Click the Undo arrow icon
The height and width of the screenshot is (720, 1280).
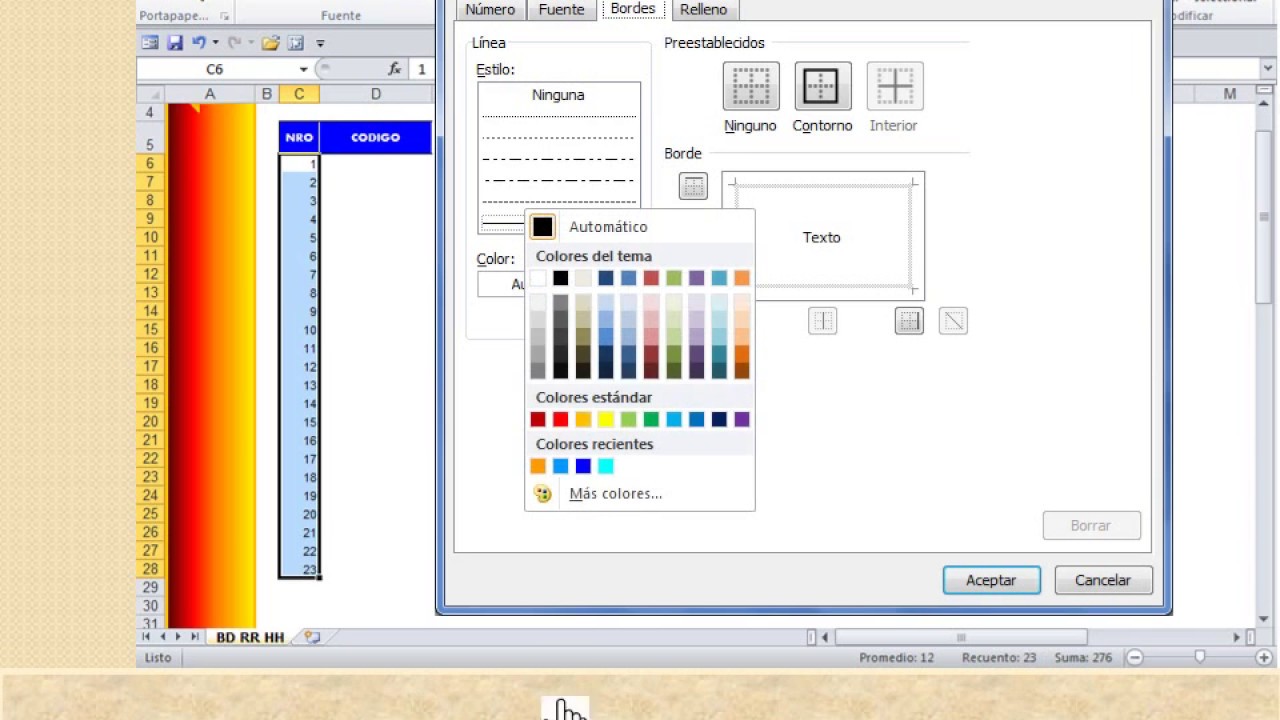point(198,43)
